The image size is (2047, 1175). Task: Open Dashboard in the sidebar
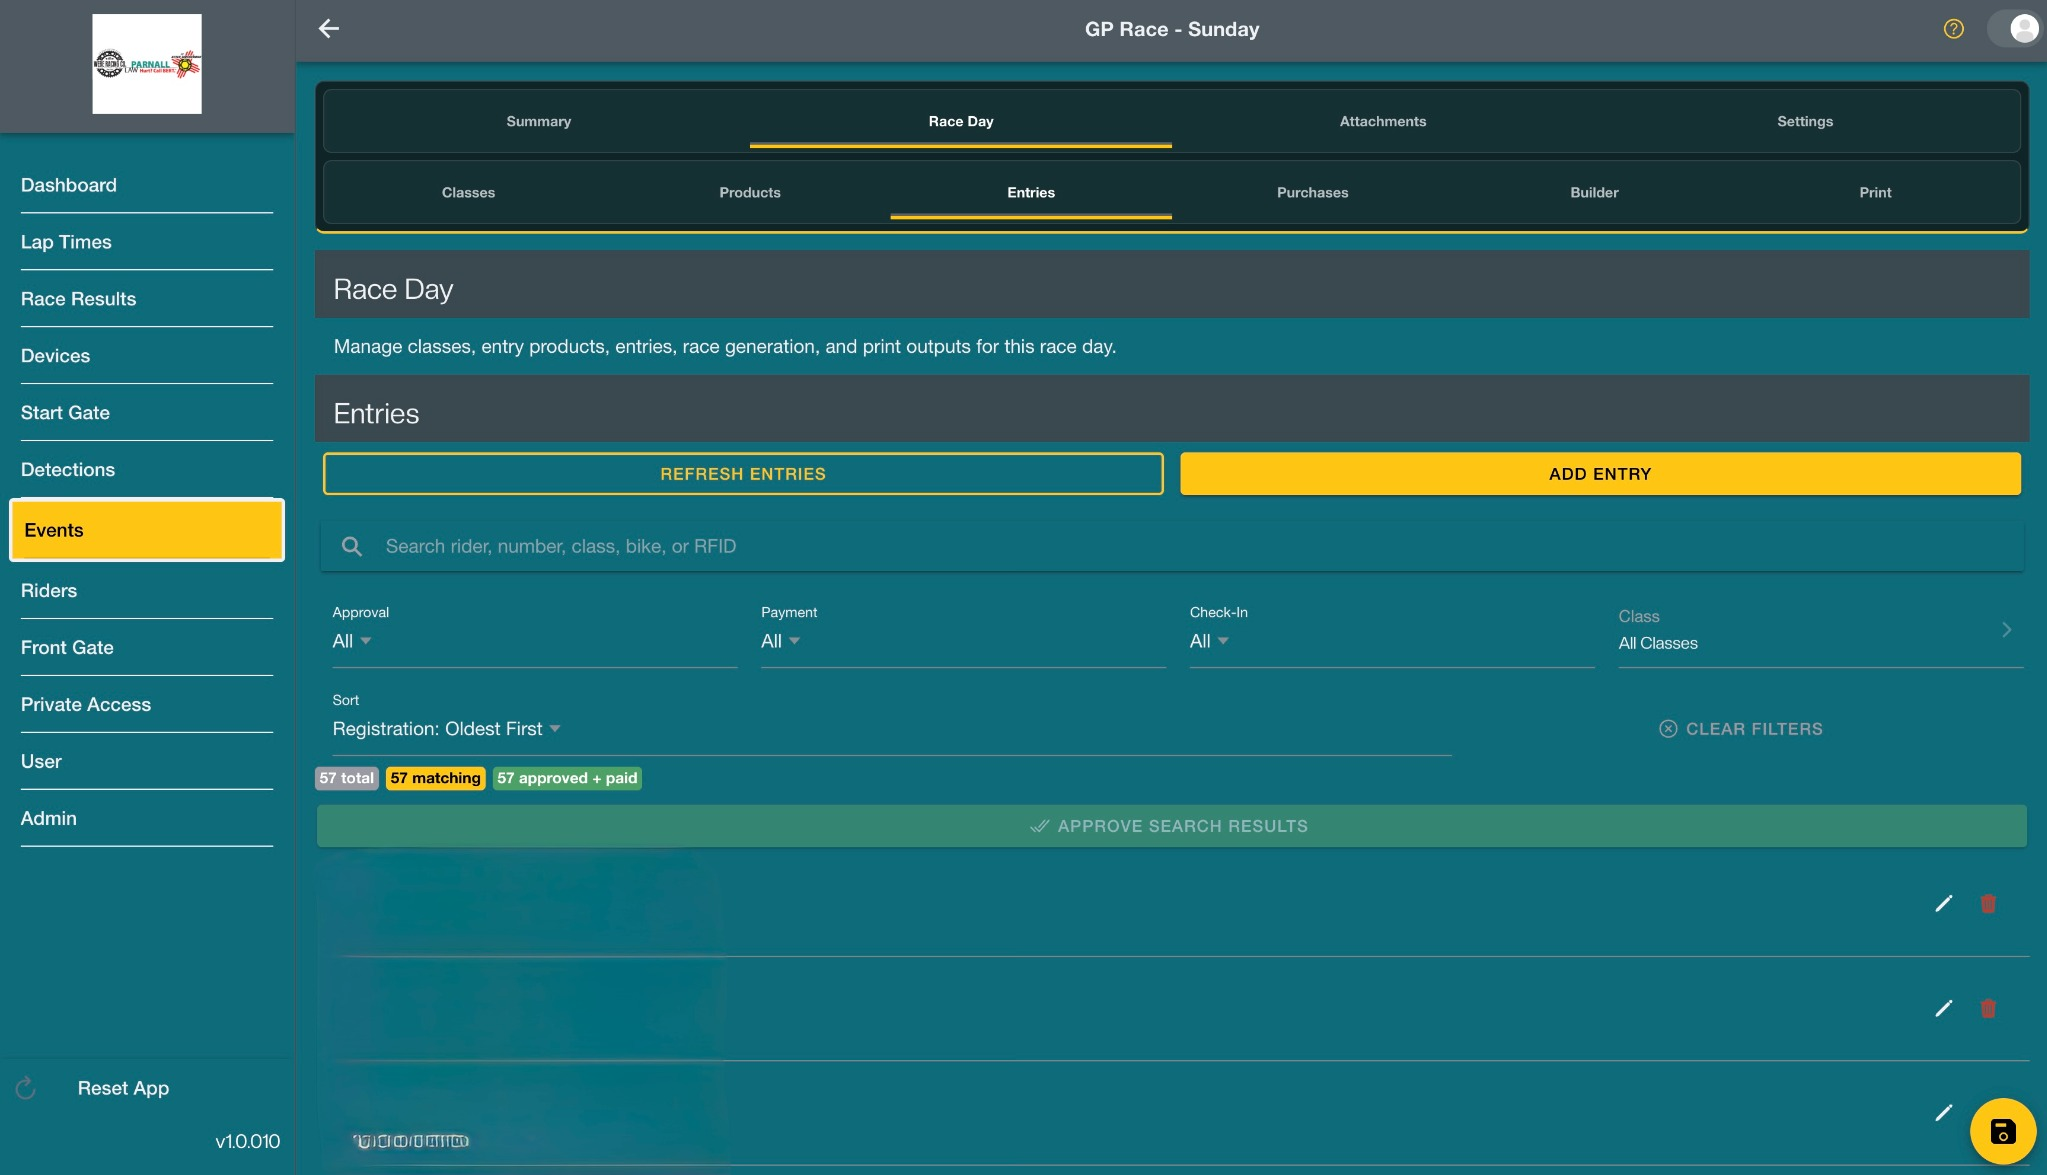tap(147, 185)
